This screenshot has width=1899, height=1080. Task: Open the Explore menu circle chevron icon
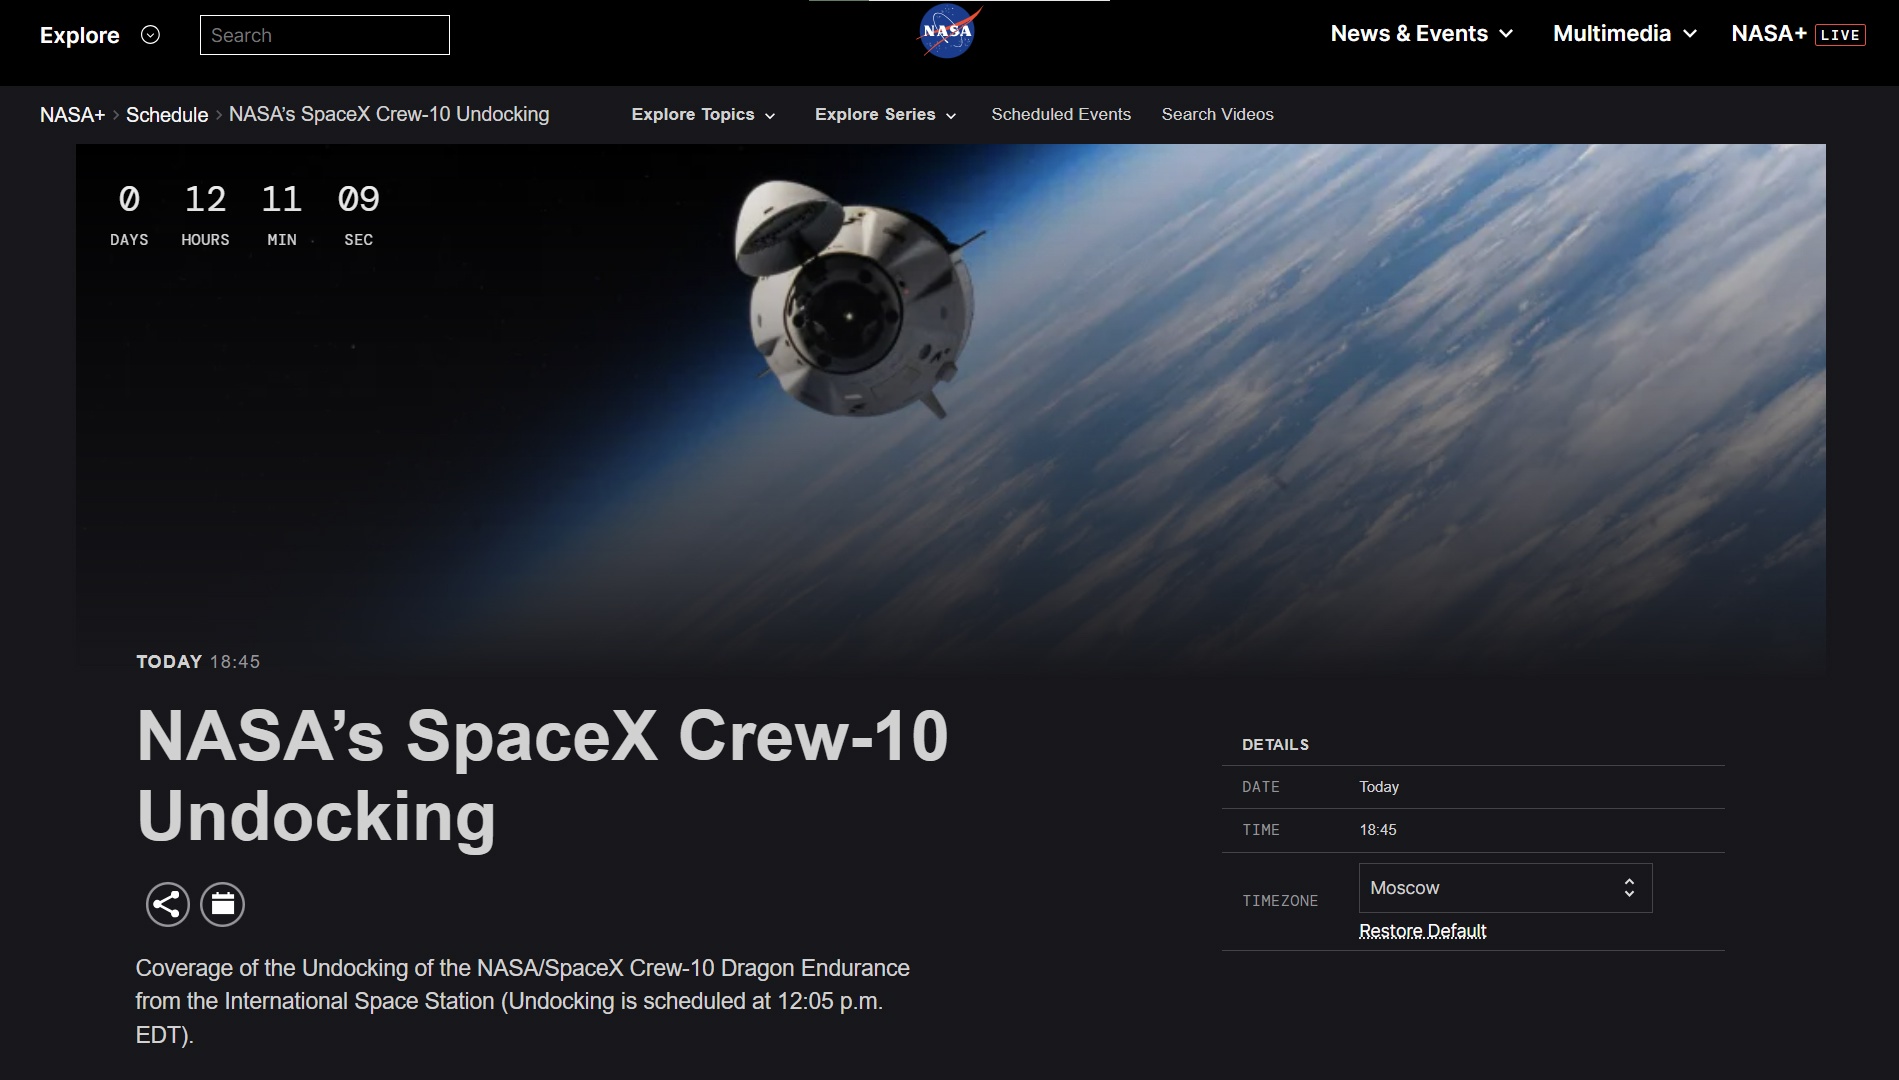150,35
